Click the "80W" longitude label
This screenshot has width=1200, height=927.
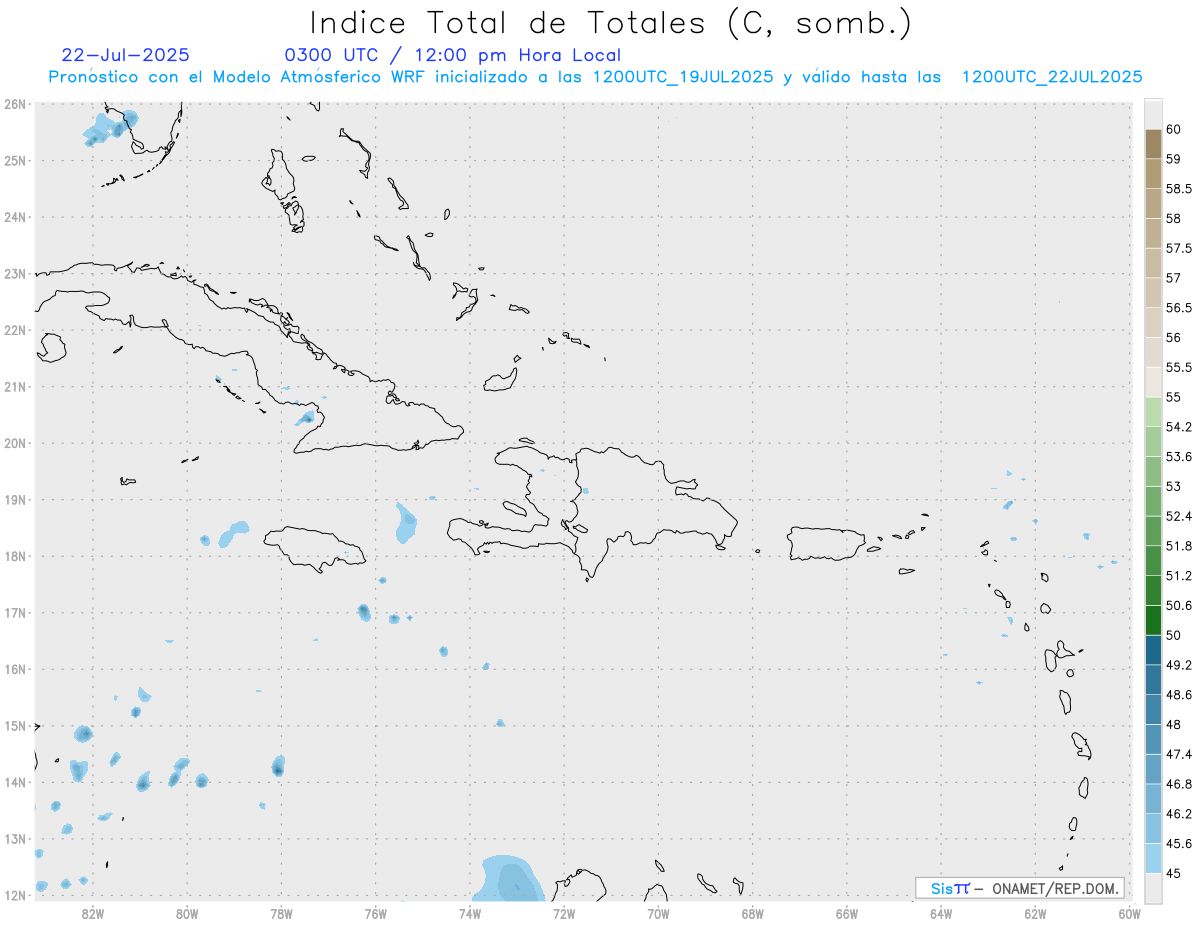click(186, 913)
